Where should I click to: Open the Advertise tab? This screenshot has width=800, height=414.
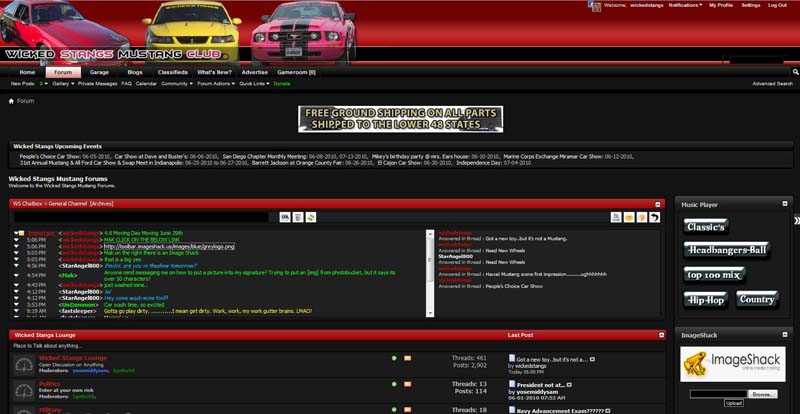tap(255, 72)
